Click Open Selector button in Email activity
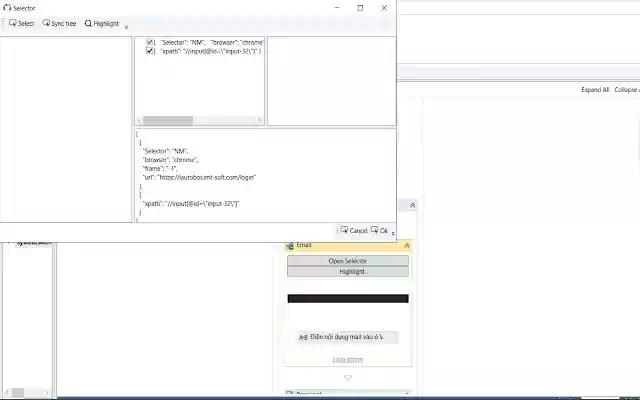The image size is (640, 400). tap(348, 261)
